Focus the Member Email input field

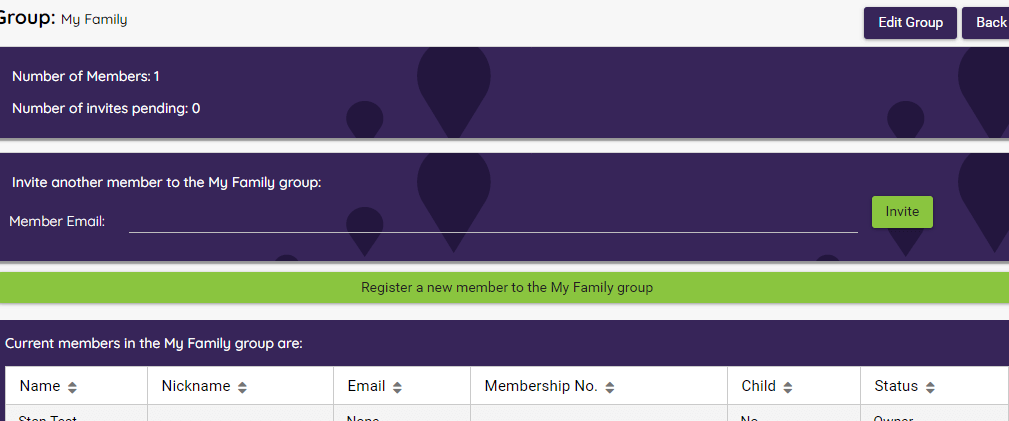pos(493,221)
